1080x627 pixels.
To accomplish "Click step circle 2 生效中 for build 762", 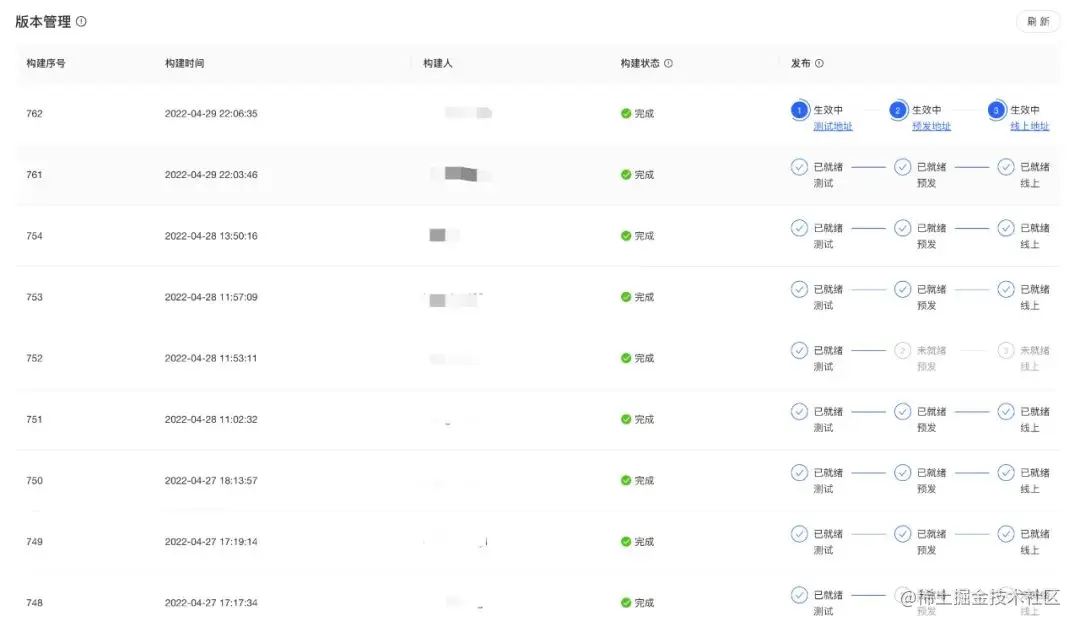I will pos(898,111).
